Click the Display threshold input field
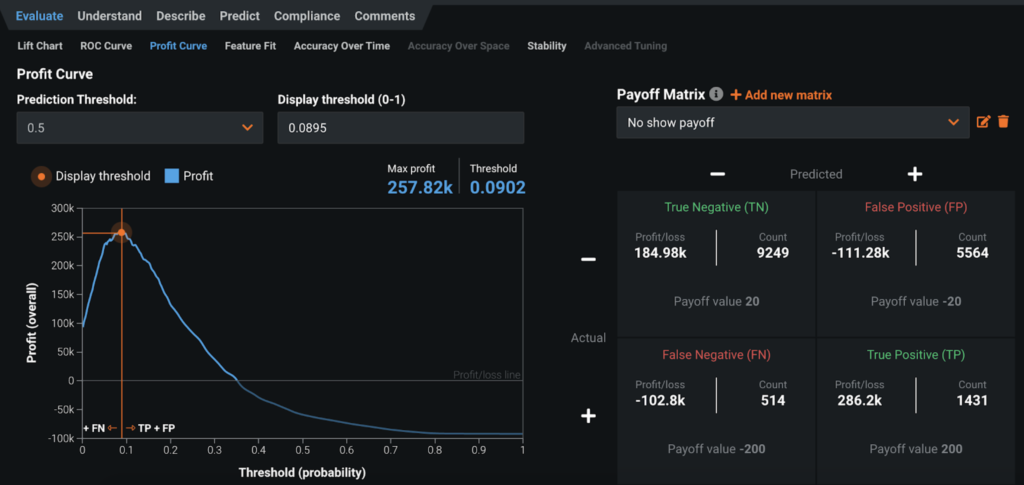The width and height of the screenshot is (1024, 485). 400,127
